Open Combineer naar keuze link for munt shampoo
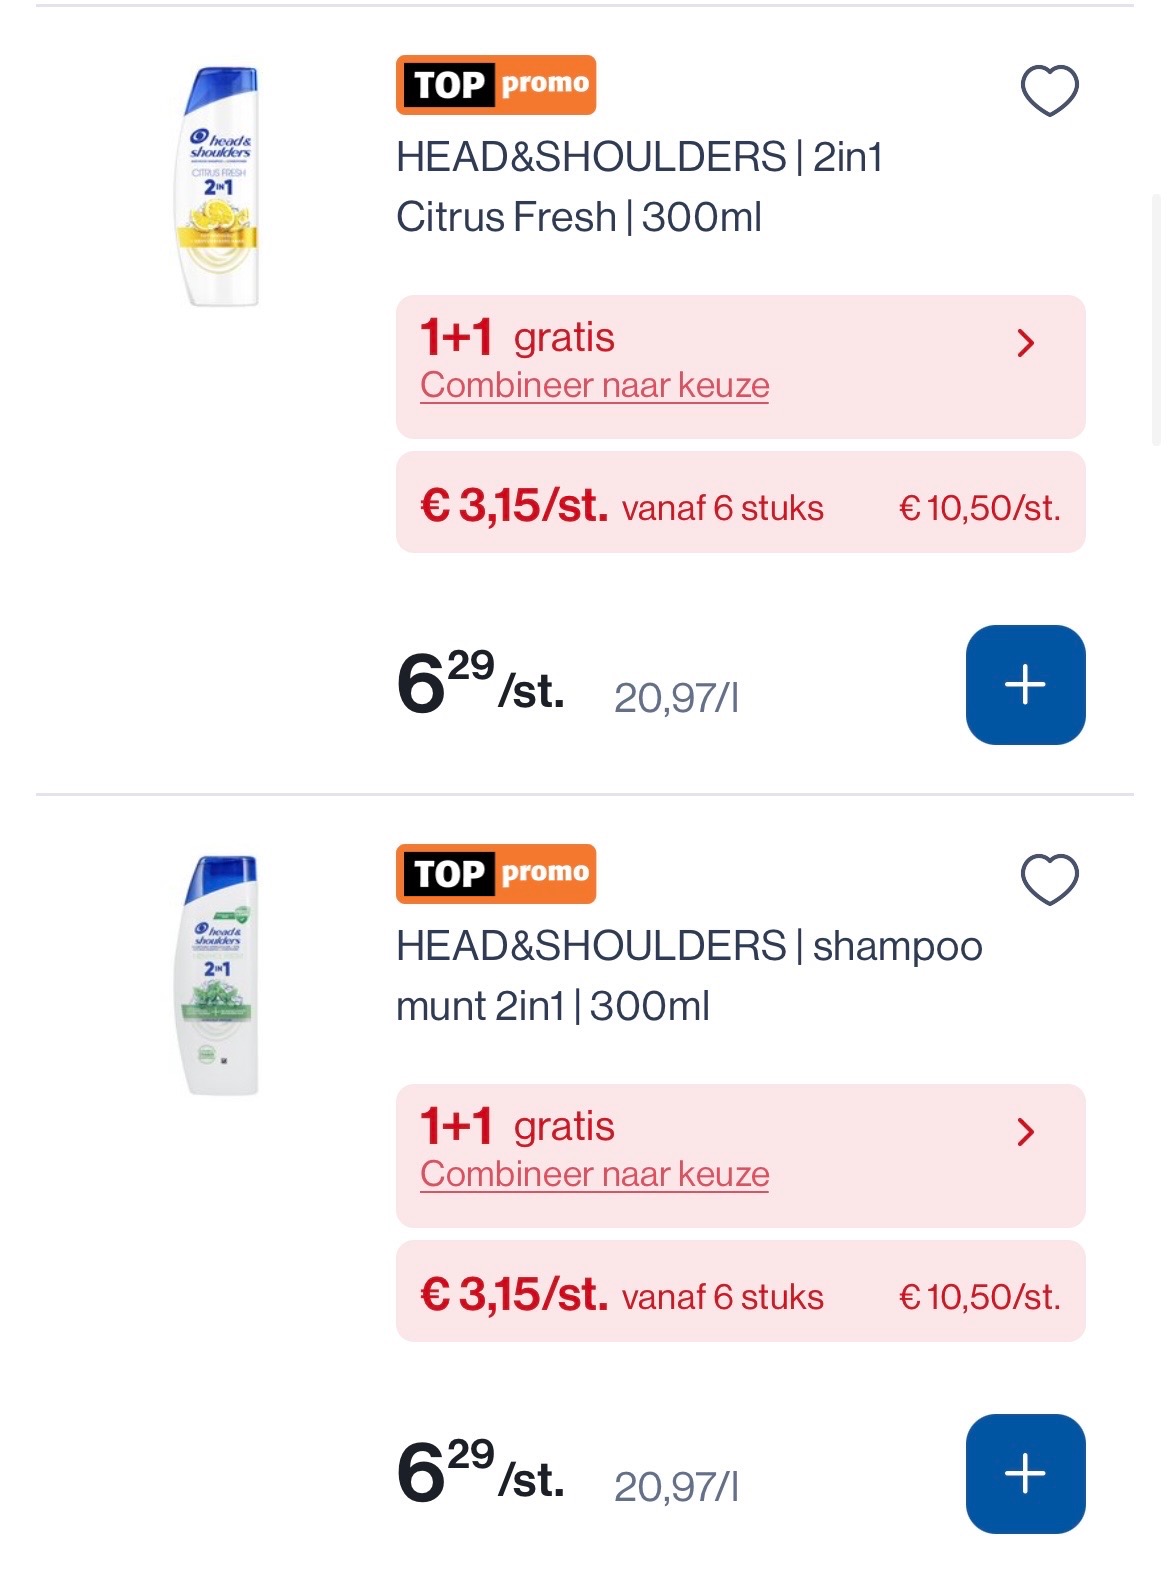 pos(594,1175)
